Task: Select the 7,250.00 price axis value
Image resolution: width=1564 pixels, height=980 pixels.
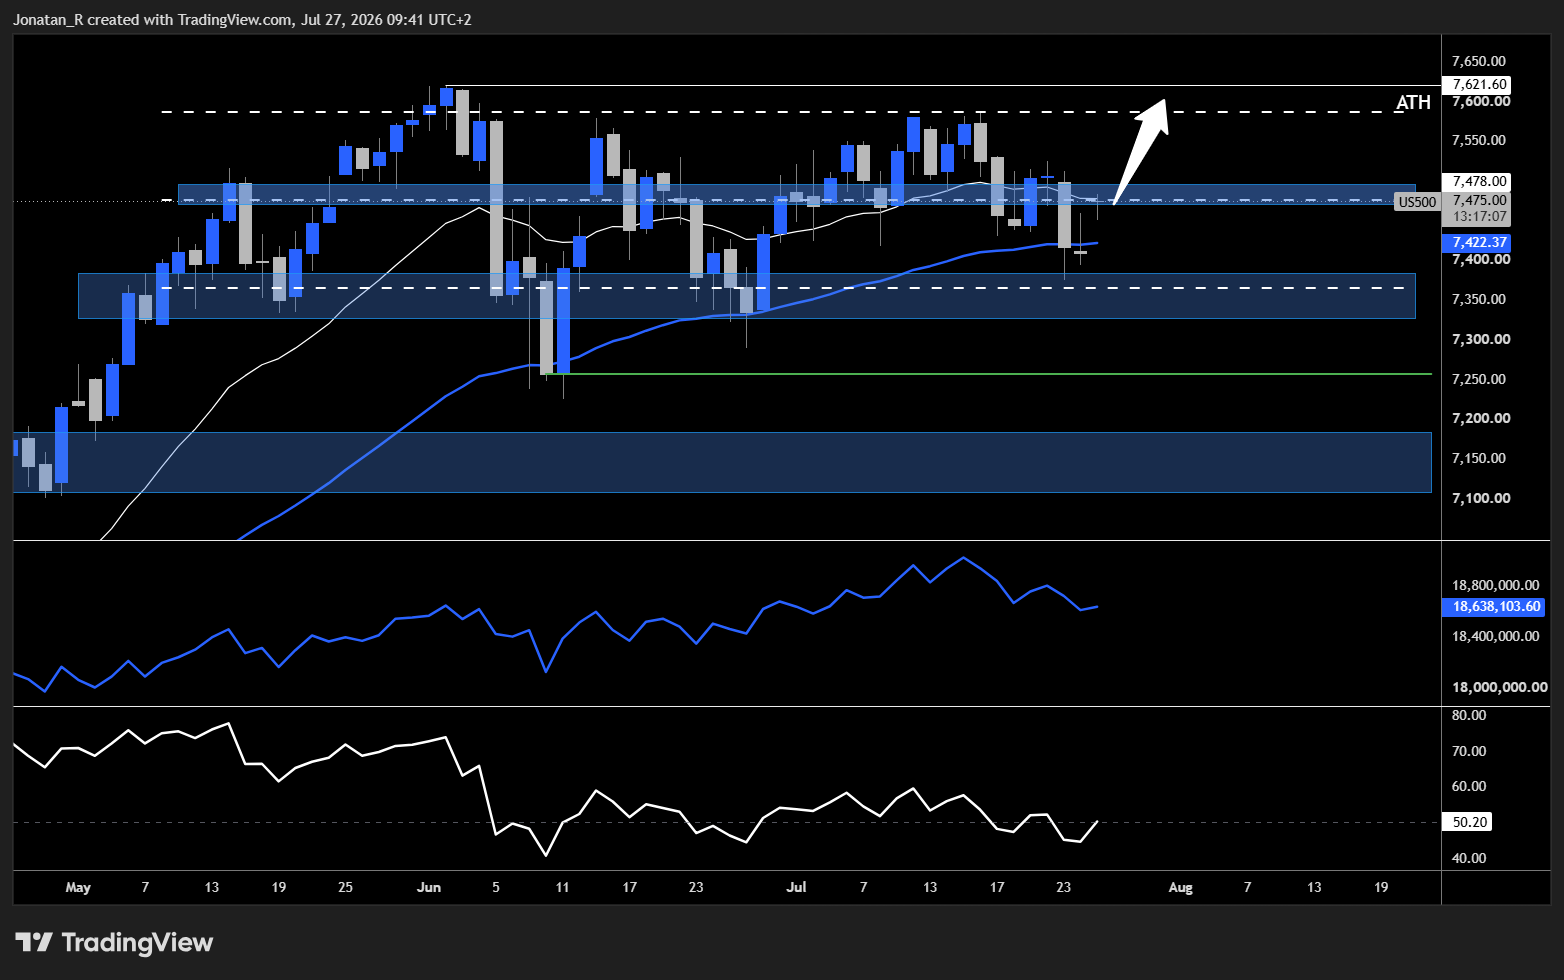Action: [x=1481, y=379]
